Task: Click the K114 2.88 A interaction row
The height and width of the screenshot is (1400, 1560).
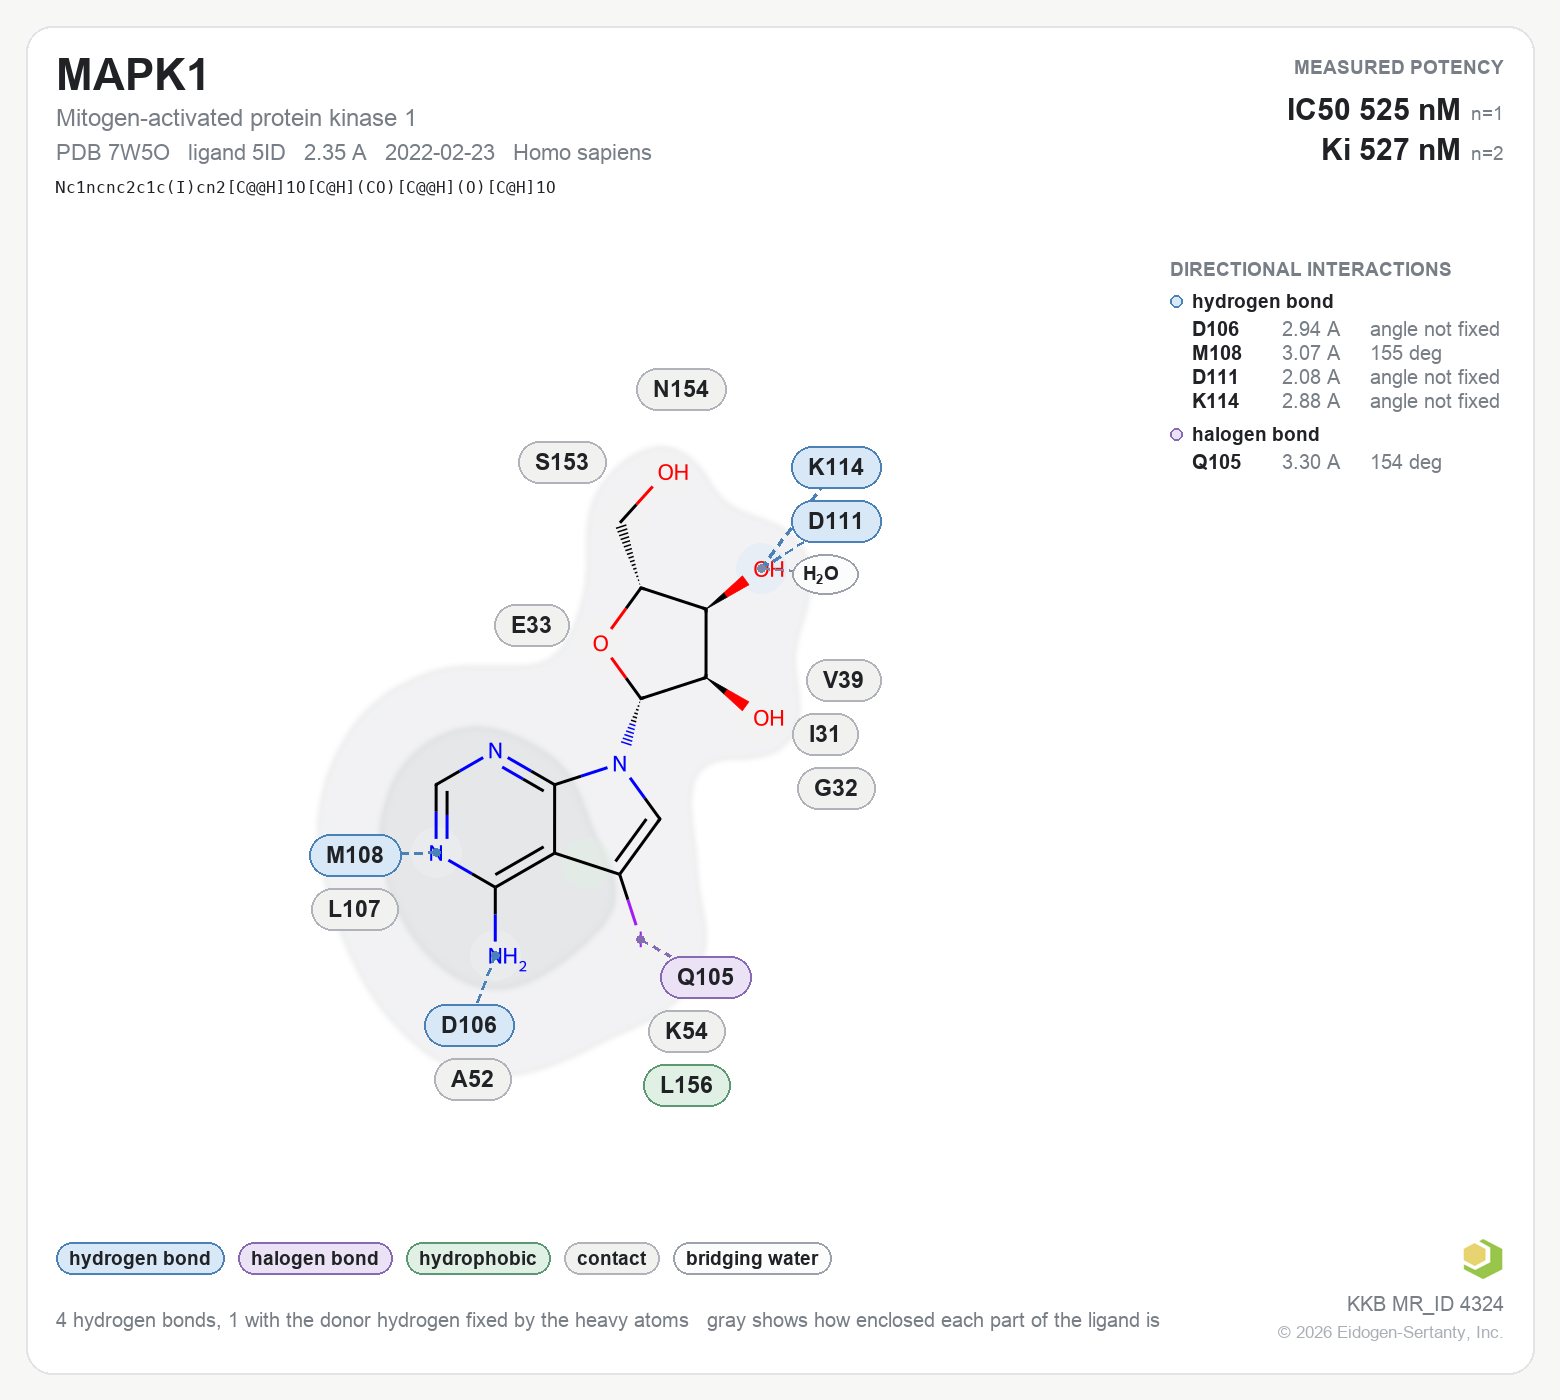Action: pyautogui.click(x=1346, y=401)
